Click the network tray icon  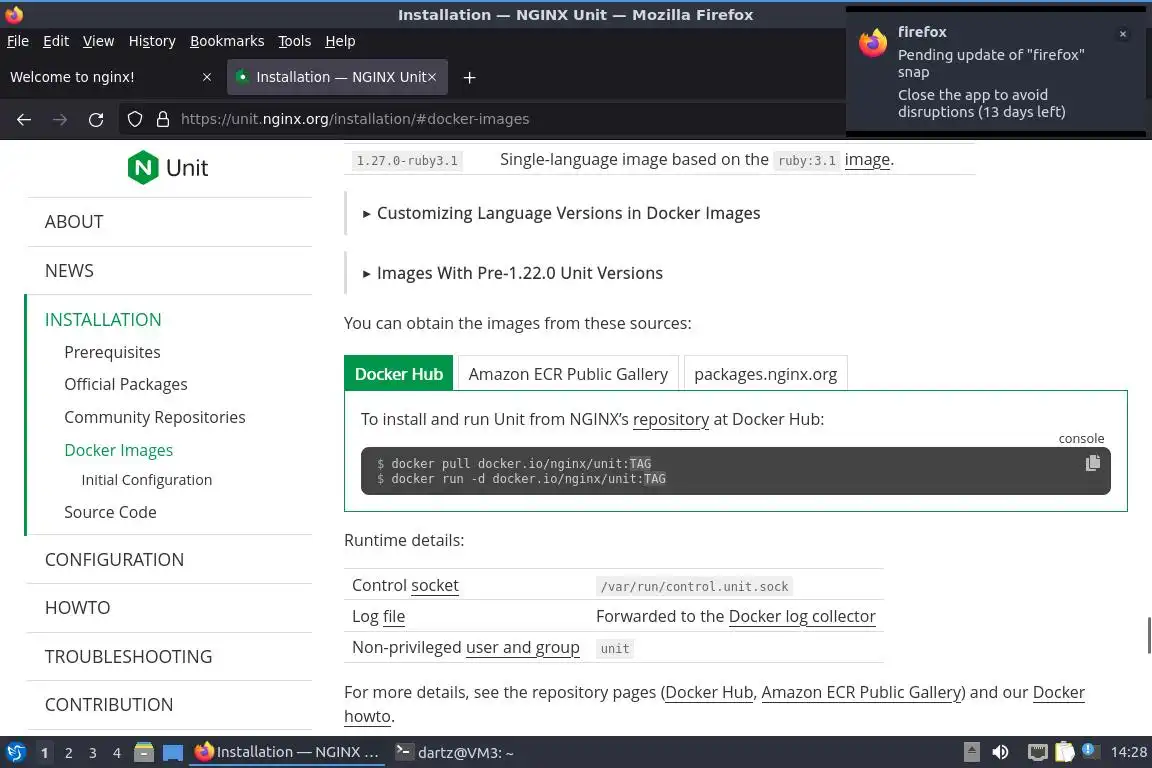[x=1037, y=752]
